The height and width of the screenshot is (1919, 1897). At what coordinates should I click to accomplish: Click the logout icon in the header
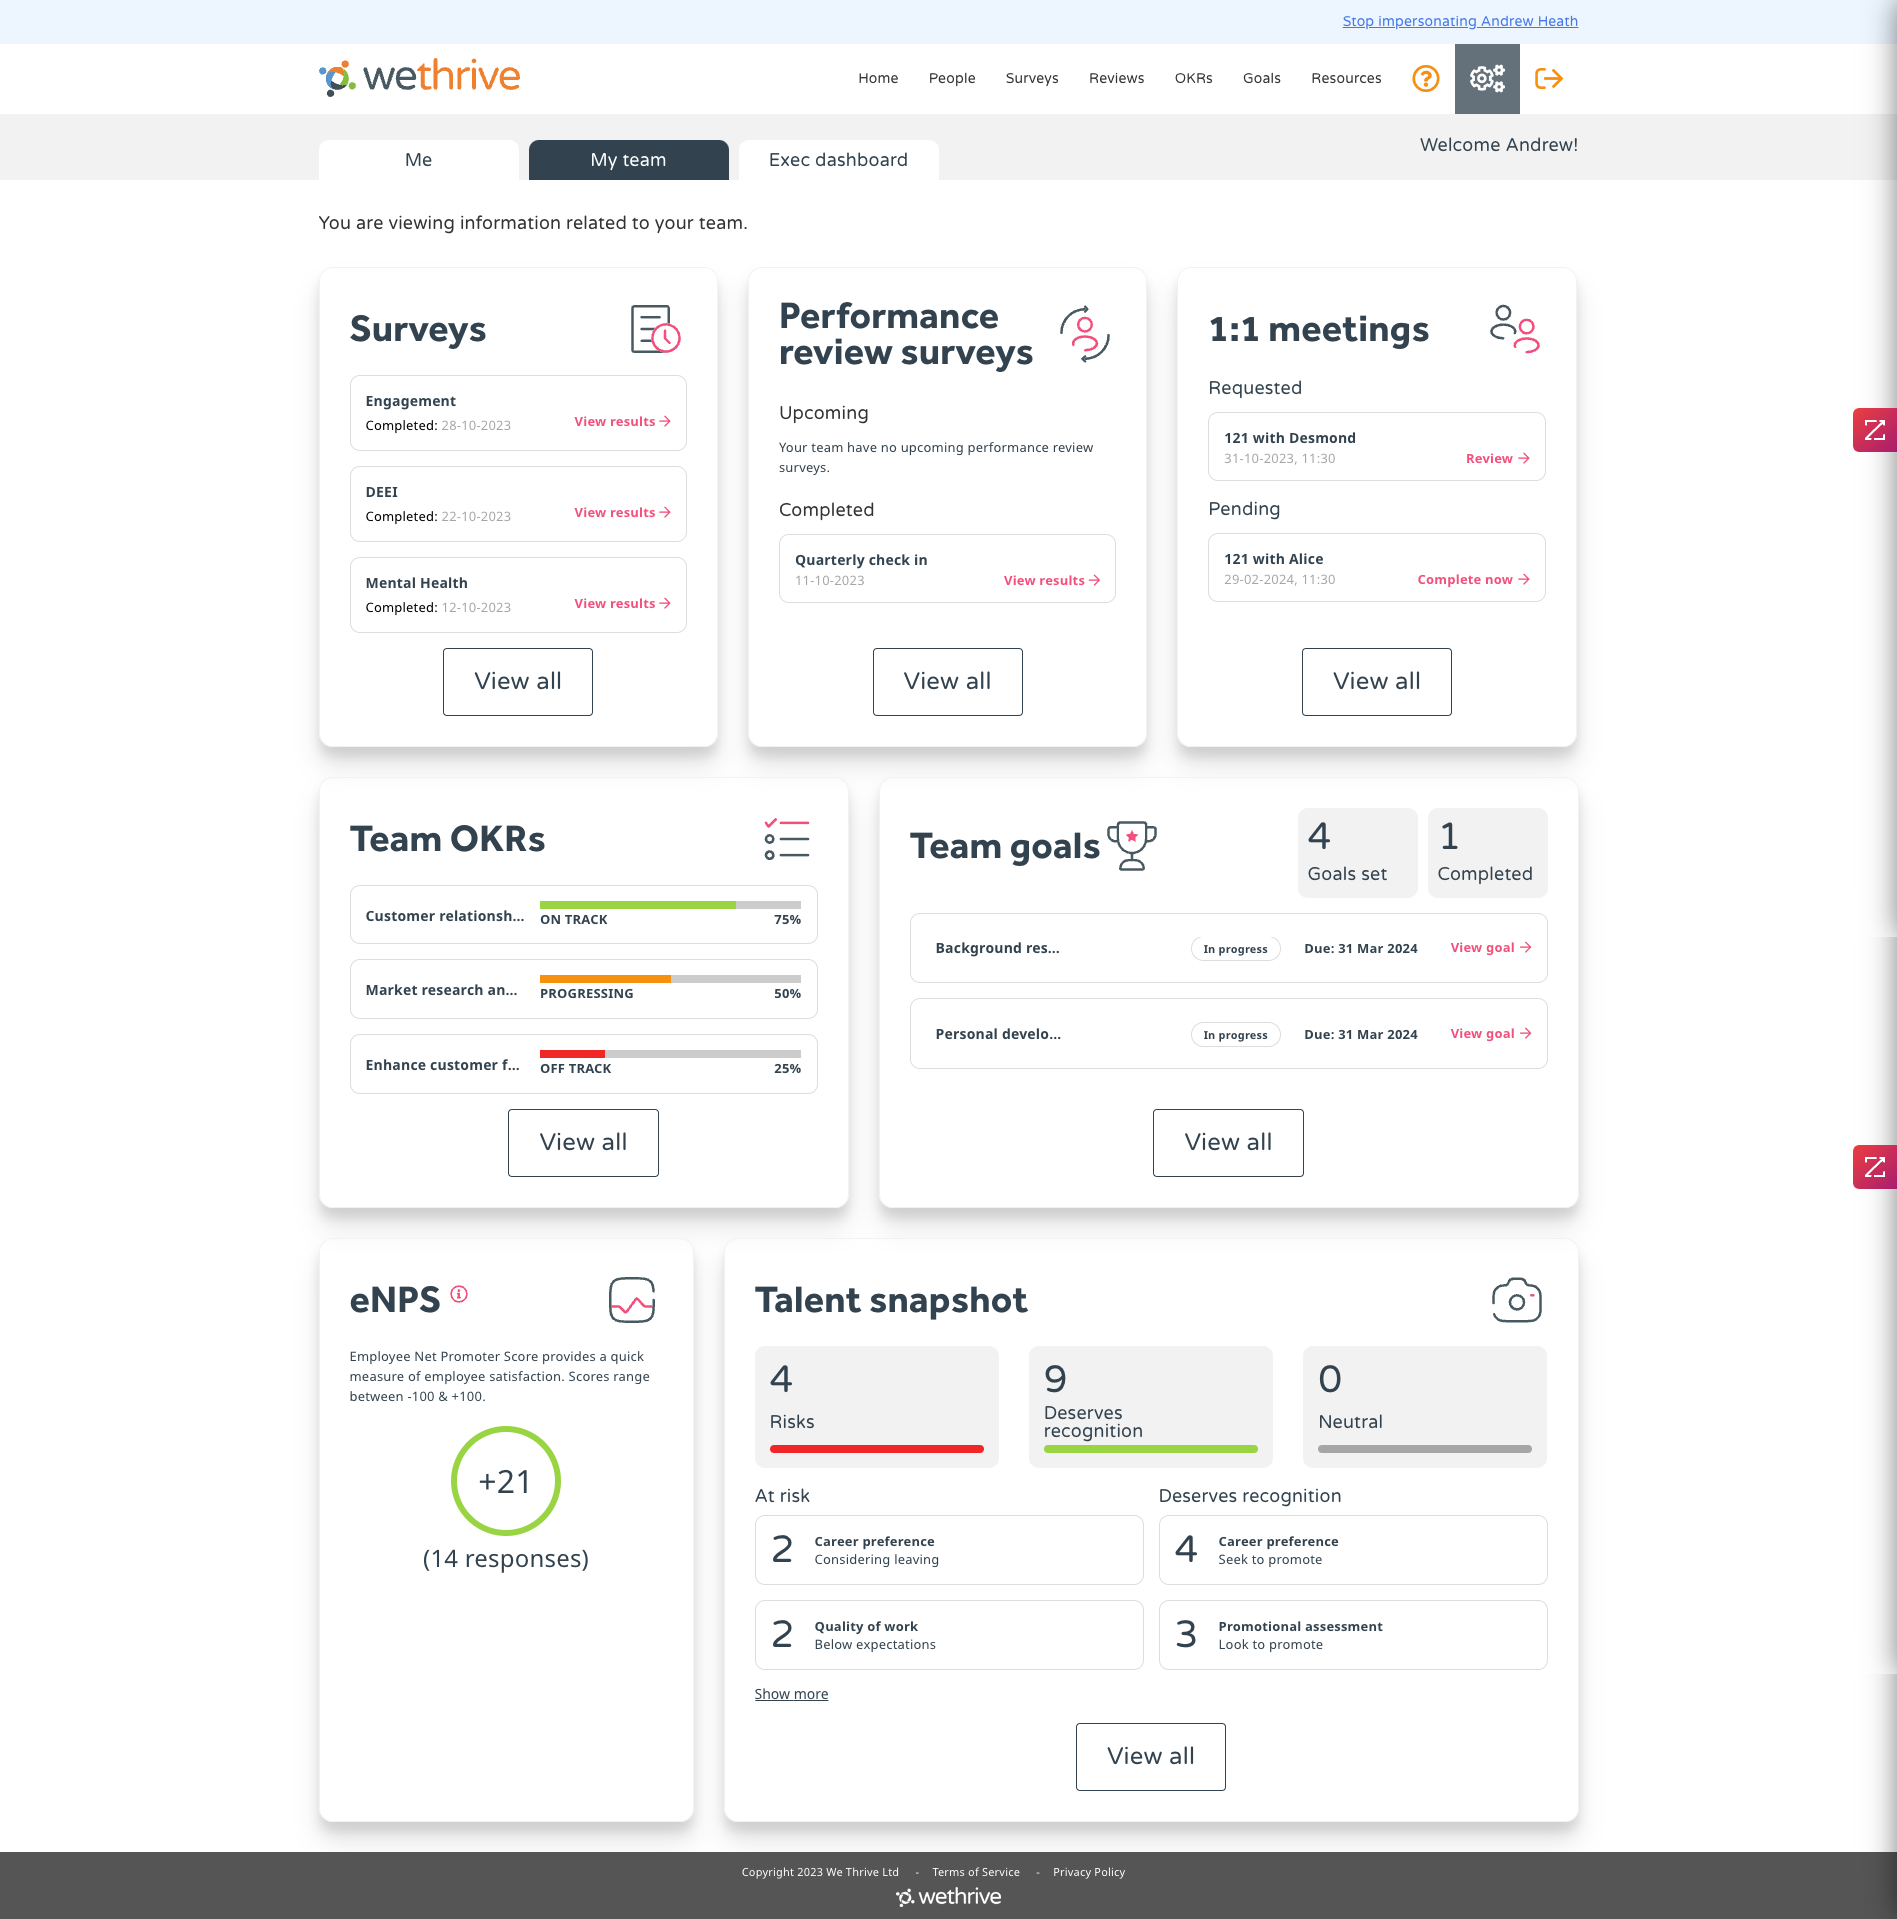click(x=1548, y=78)
